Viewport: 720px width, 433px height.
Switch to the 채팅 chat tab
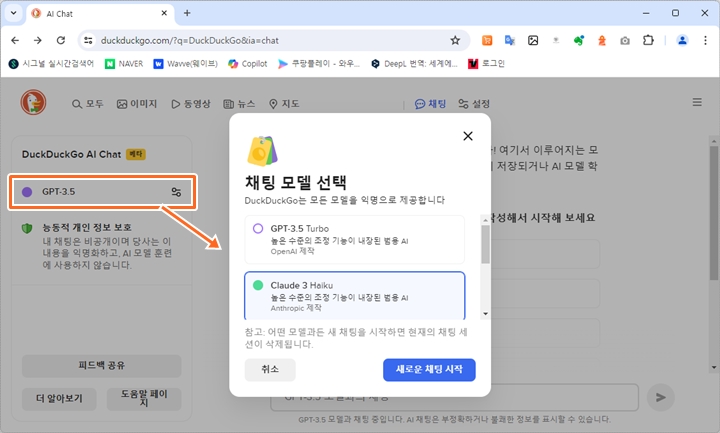(x=430, y=104)
